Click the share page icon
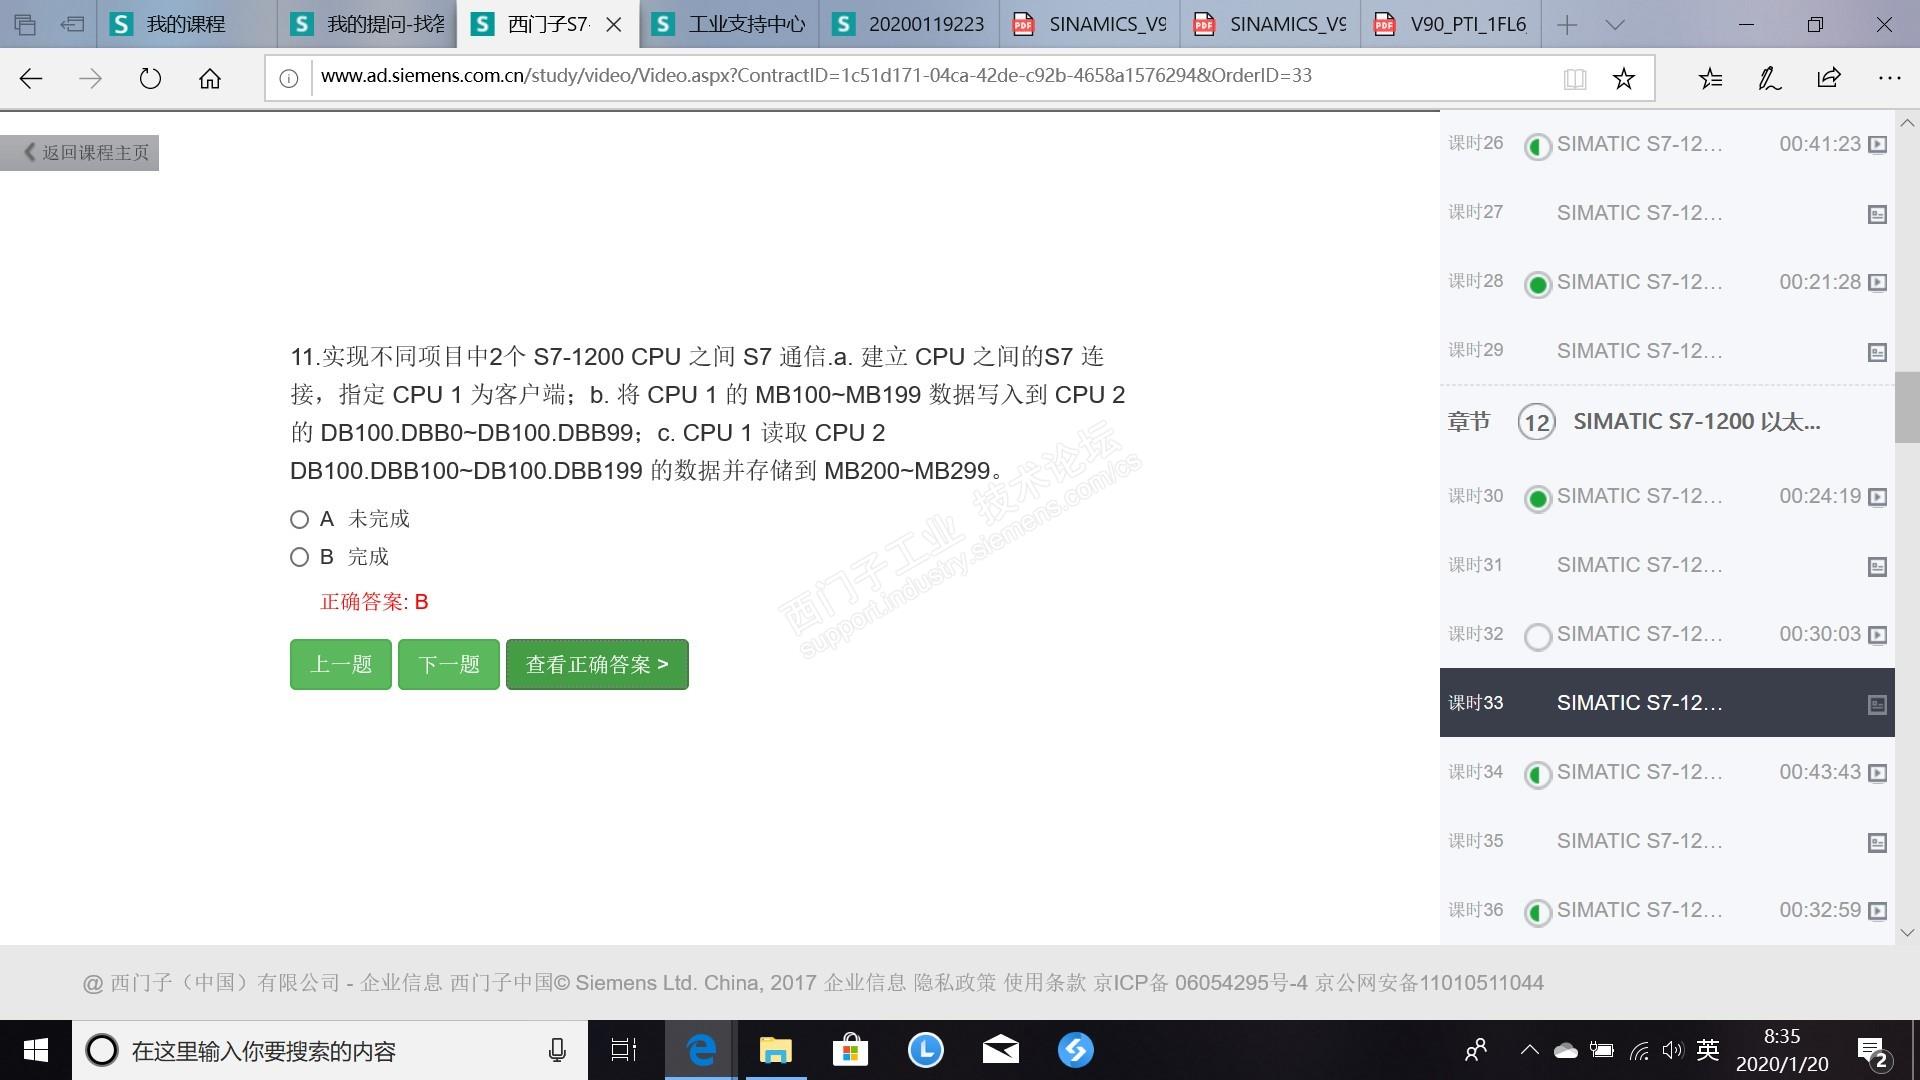Viewport: 1920px width, 1080px height. (1829, 78)
